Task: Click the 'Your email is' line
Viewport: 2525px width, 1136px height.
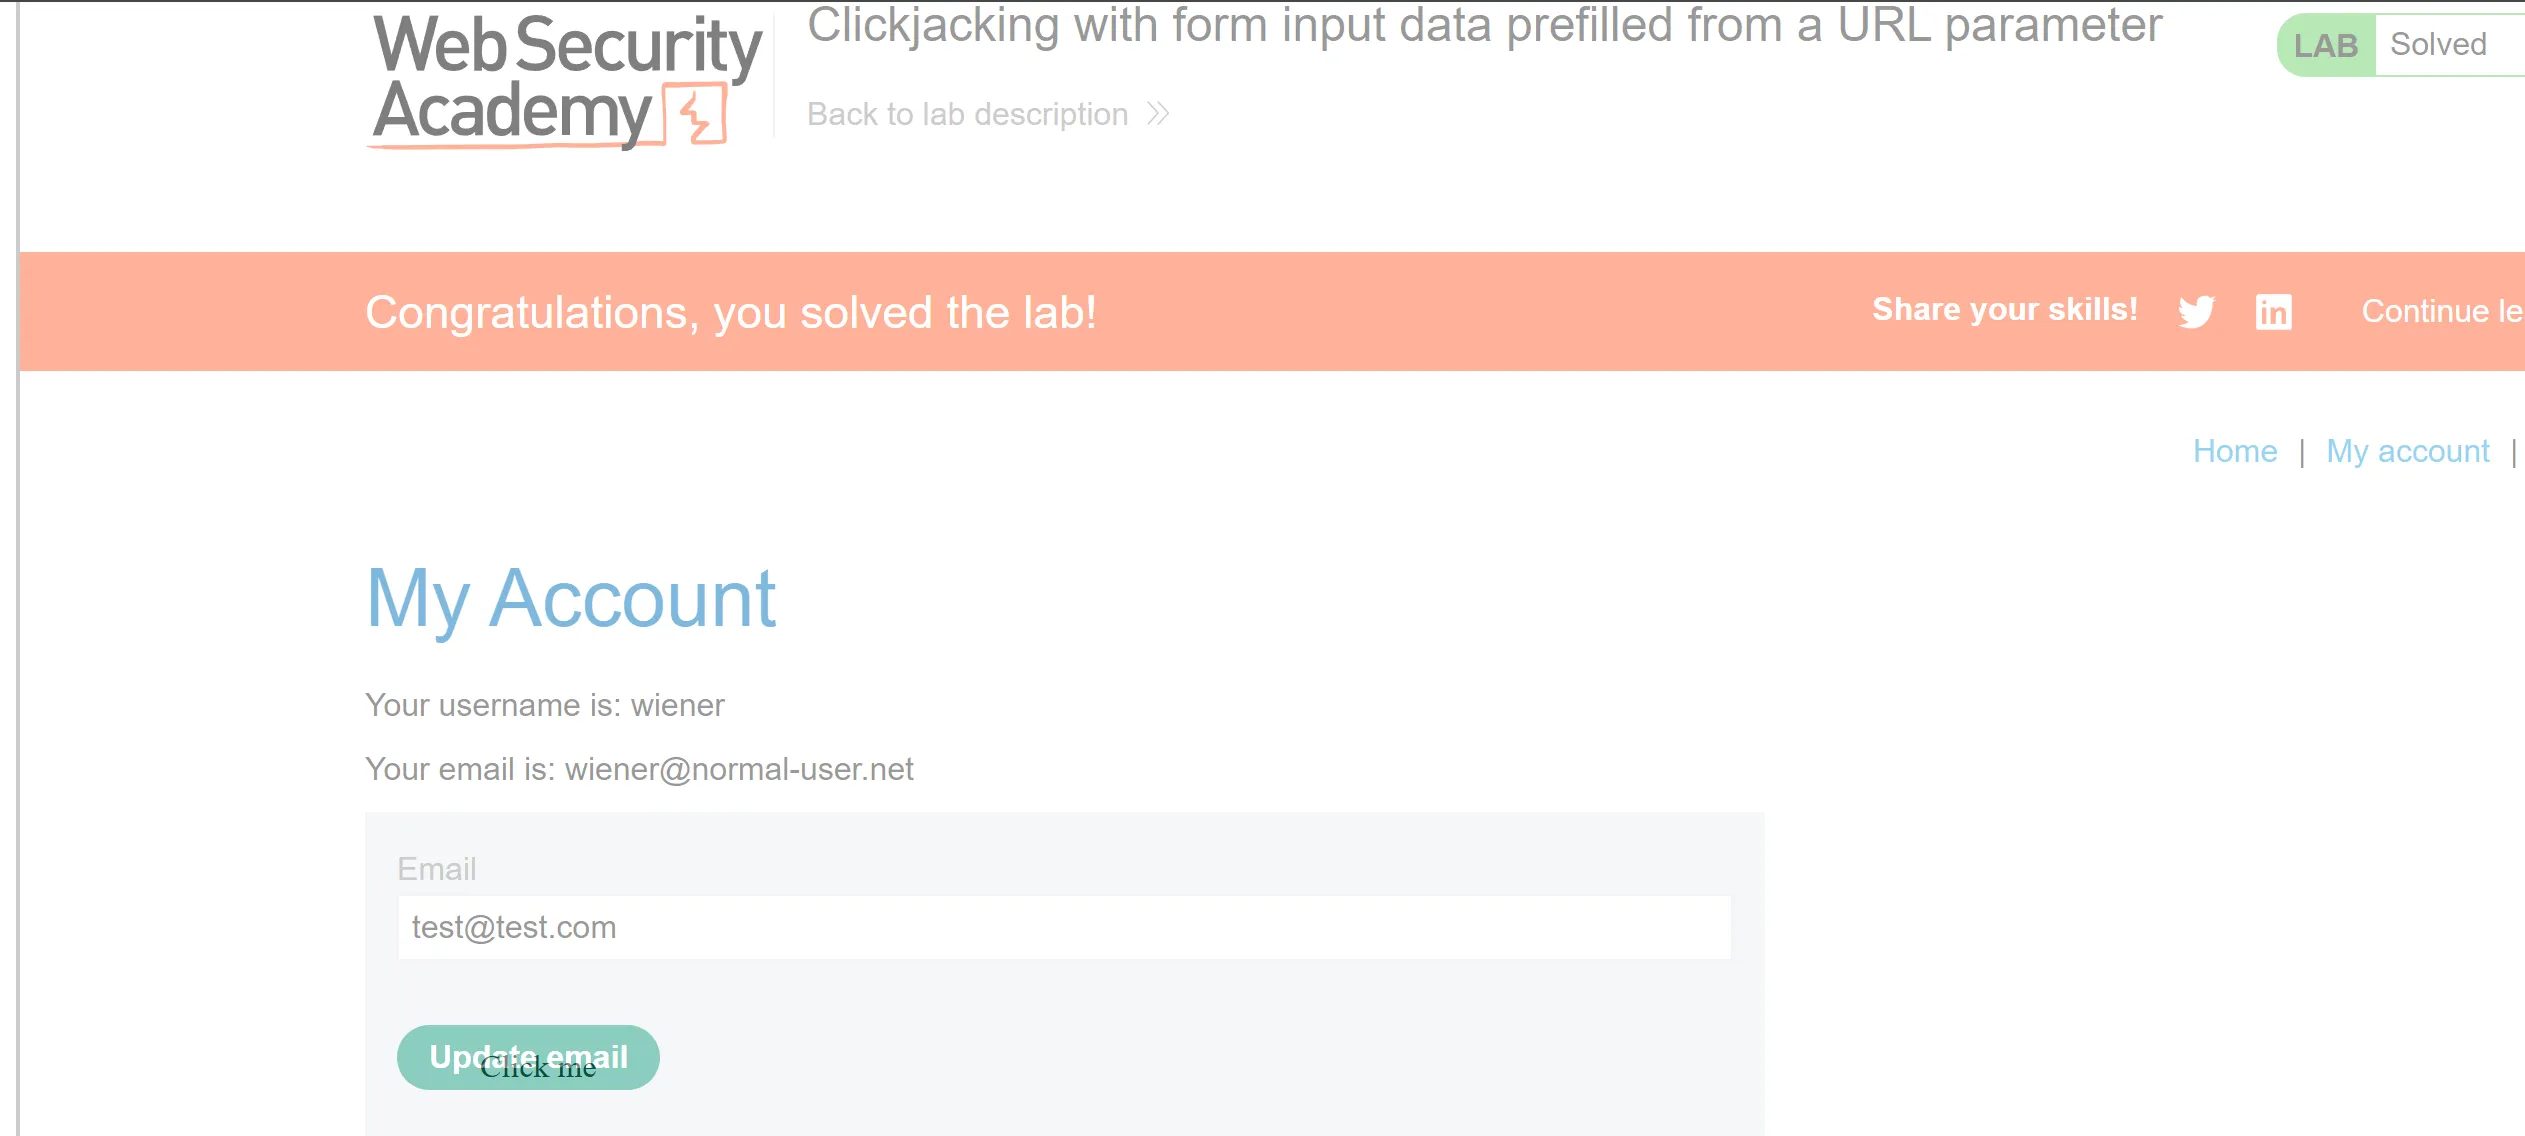Action: [x=638, y=769]
